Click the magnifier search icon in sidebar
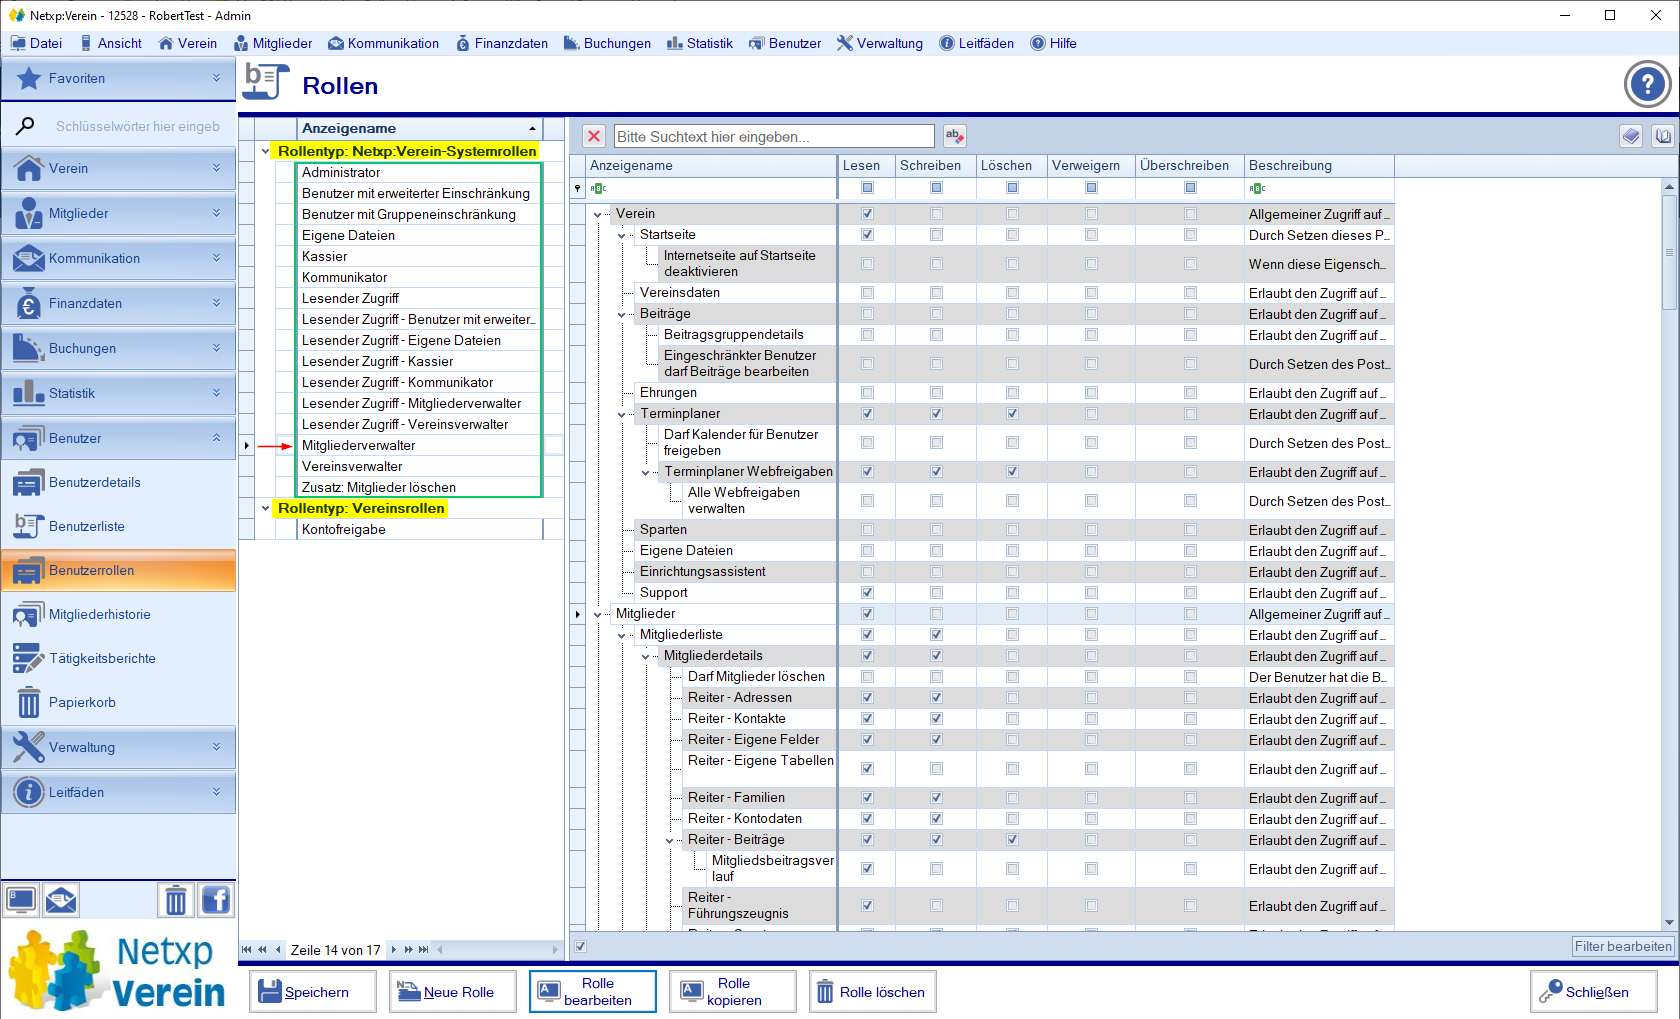Image resolution: width=1680 pixels, height=1019 pixels. [26, 126]
